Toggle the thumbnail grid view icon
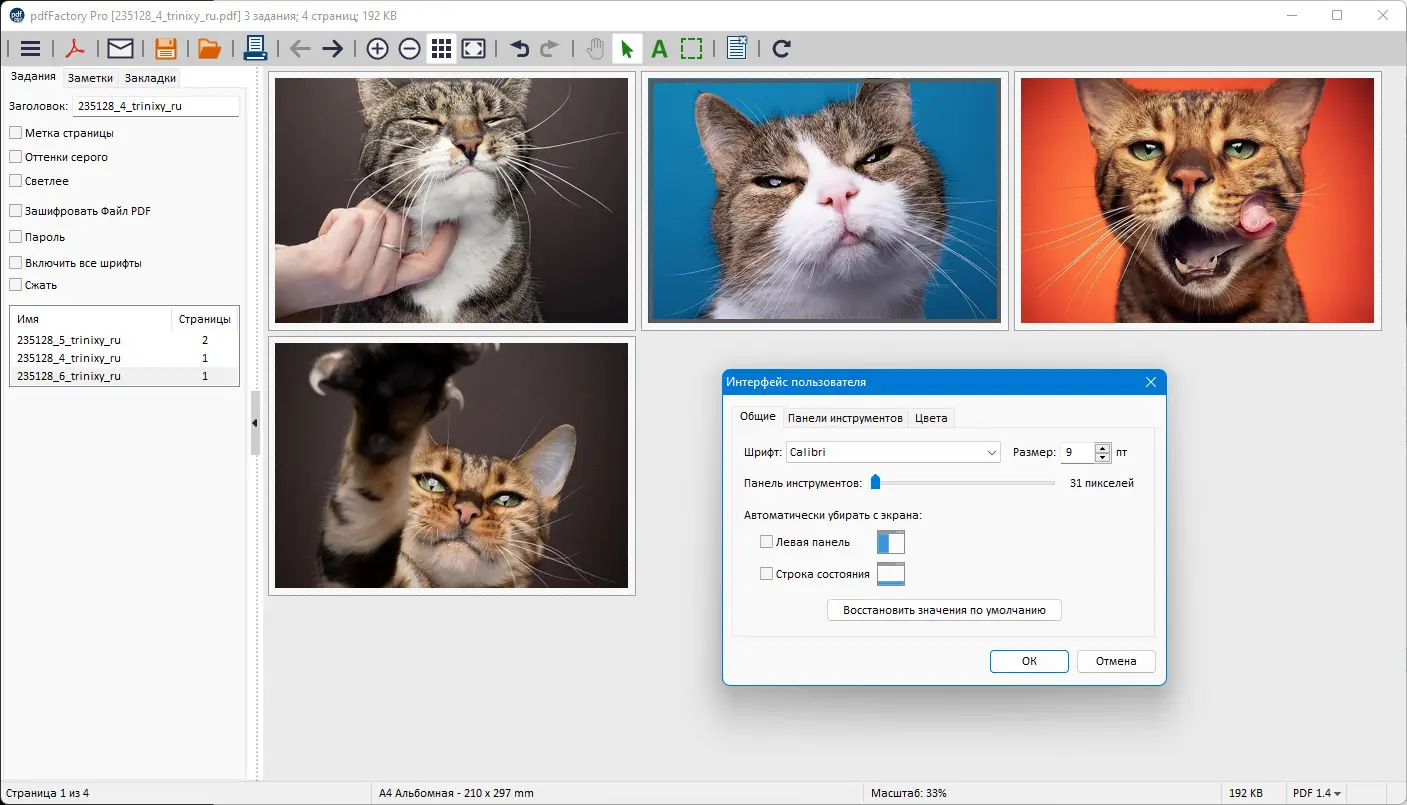The image size is (1407, 805). (x=441, y=48)
